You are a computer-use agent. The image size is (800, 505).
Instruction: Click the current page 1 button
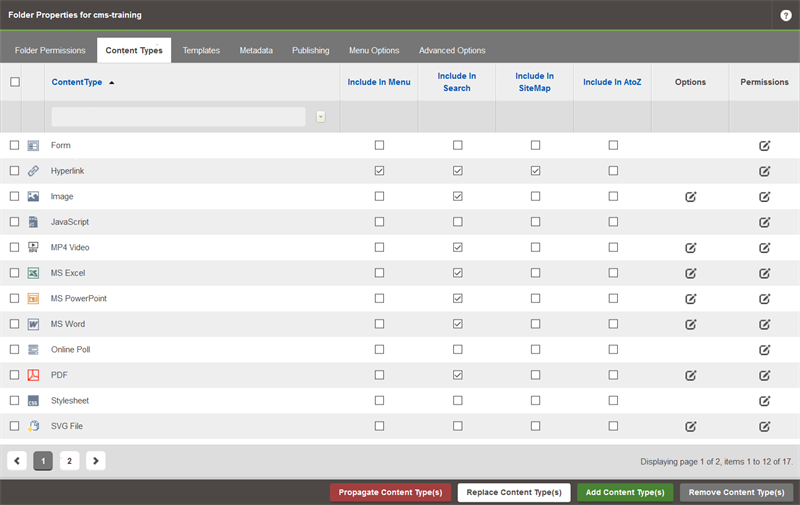[43, 461]
